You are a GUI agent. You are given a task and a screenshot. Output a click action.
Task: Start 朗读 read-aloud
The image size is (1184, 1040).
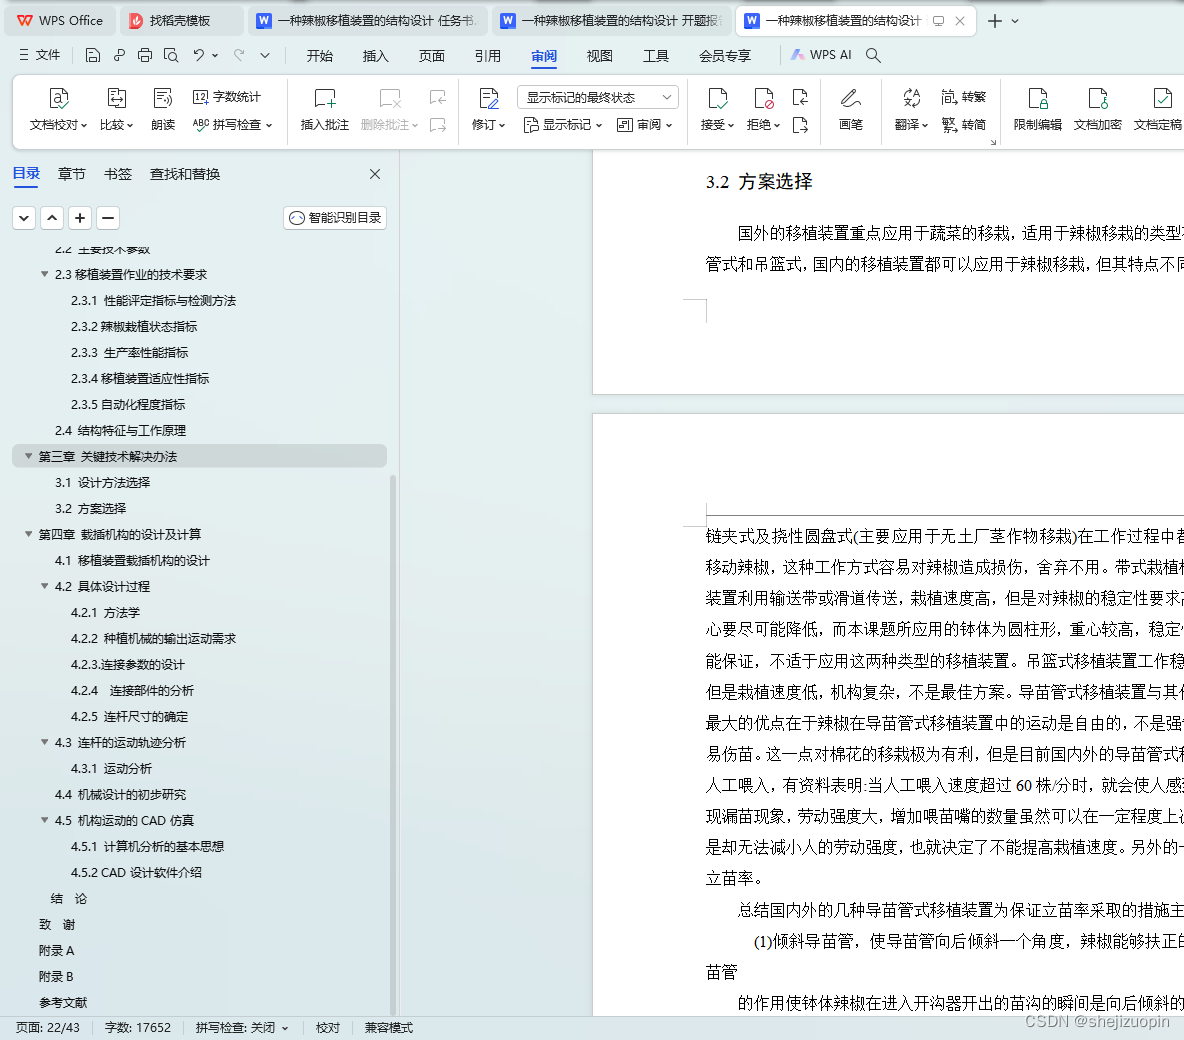[x=163, y=110]
